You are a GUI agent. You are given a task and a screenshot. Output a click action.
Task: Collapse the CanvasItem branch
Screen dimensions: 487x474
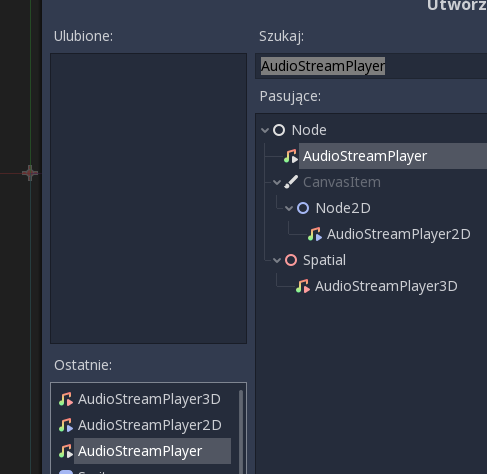277,182
